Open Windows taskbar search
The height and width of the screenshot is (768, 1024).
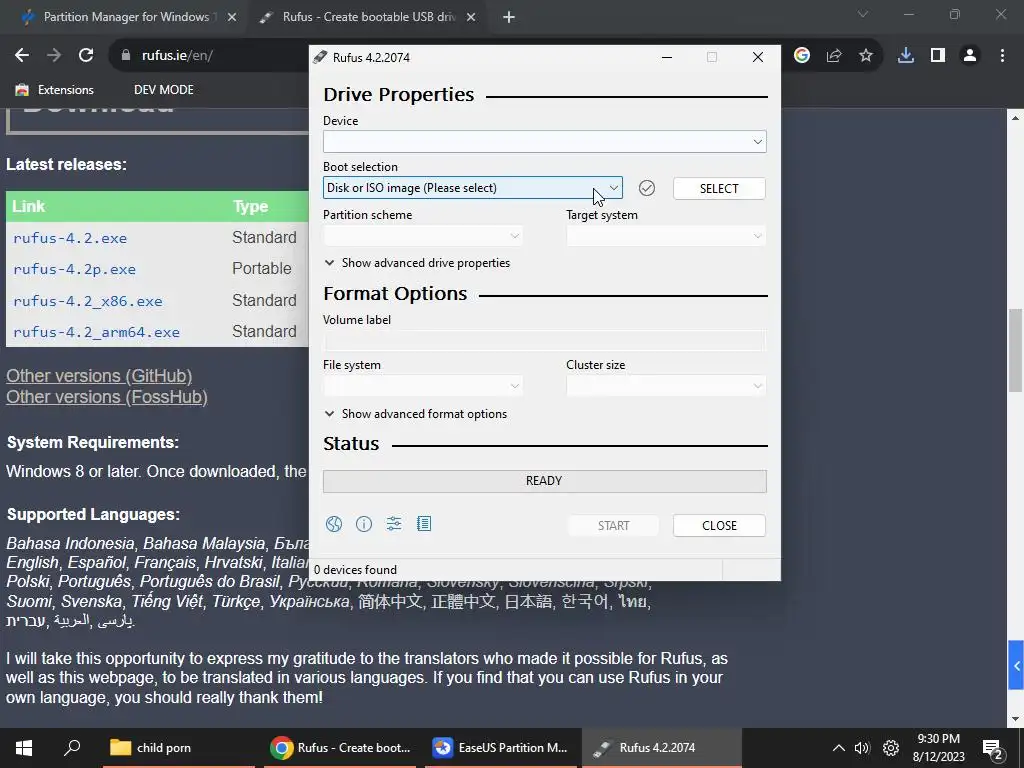pos(72,748)
